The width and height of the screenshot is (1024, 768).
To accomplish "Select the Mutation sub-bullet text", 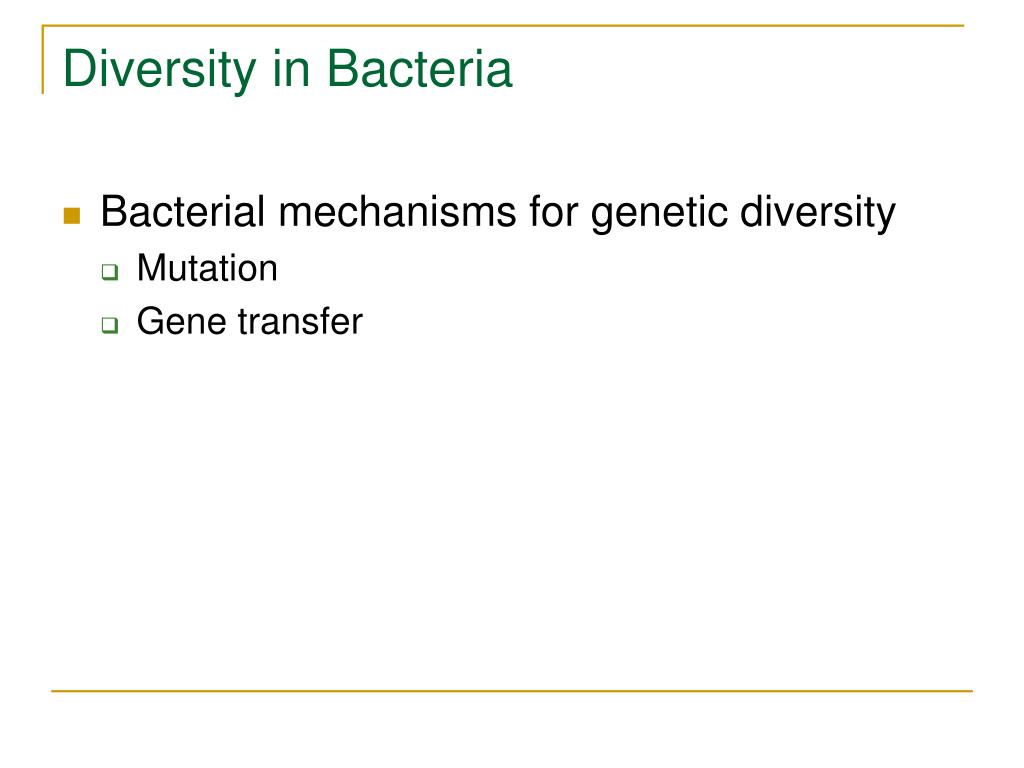I will coord(207,268).
